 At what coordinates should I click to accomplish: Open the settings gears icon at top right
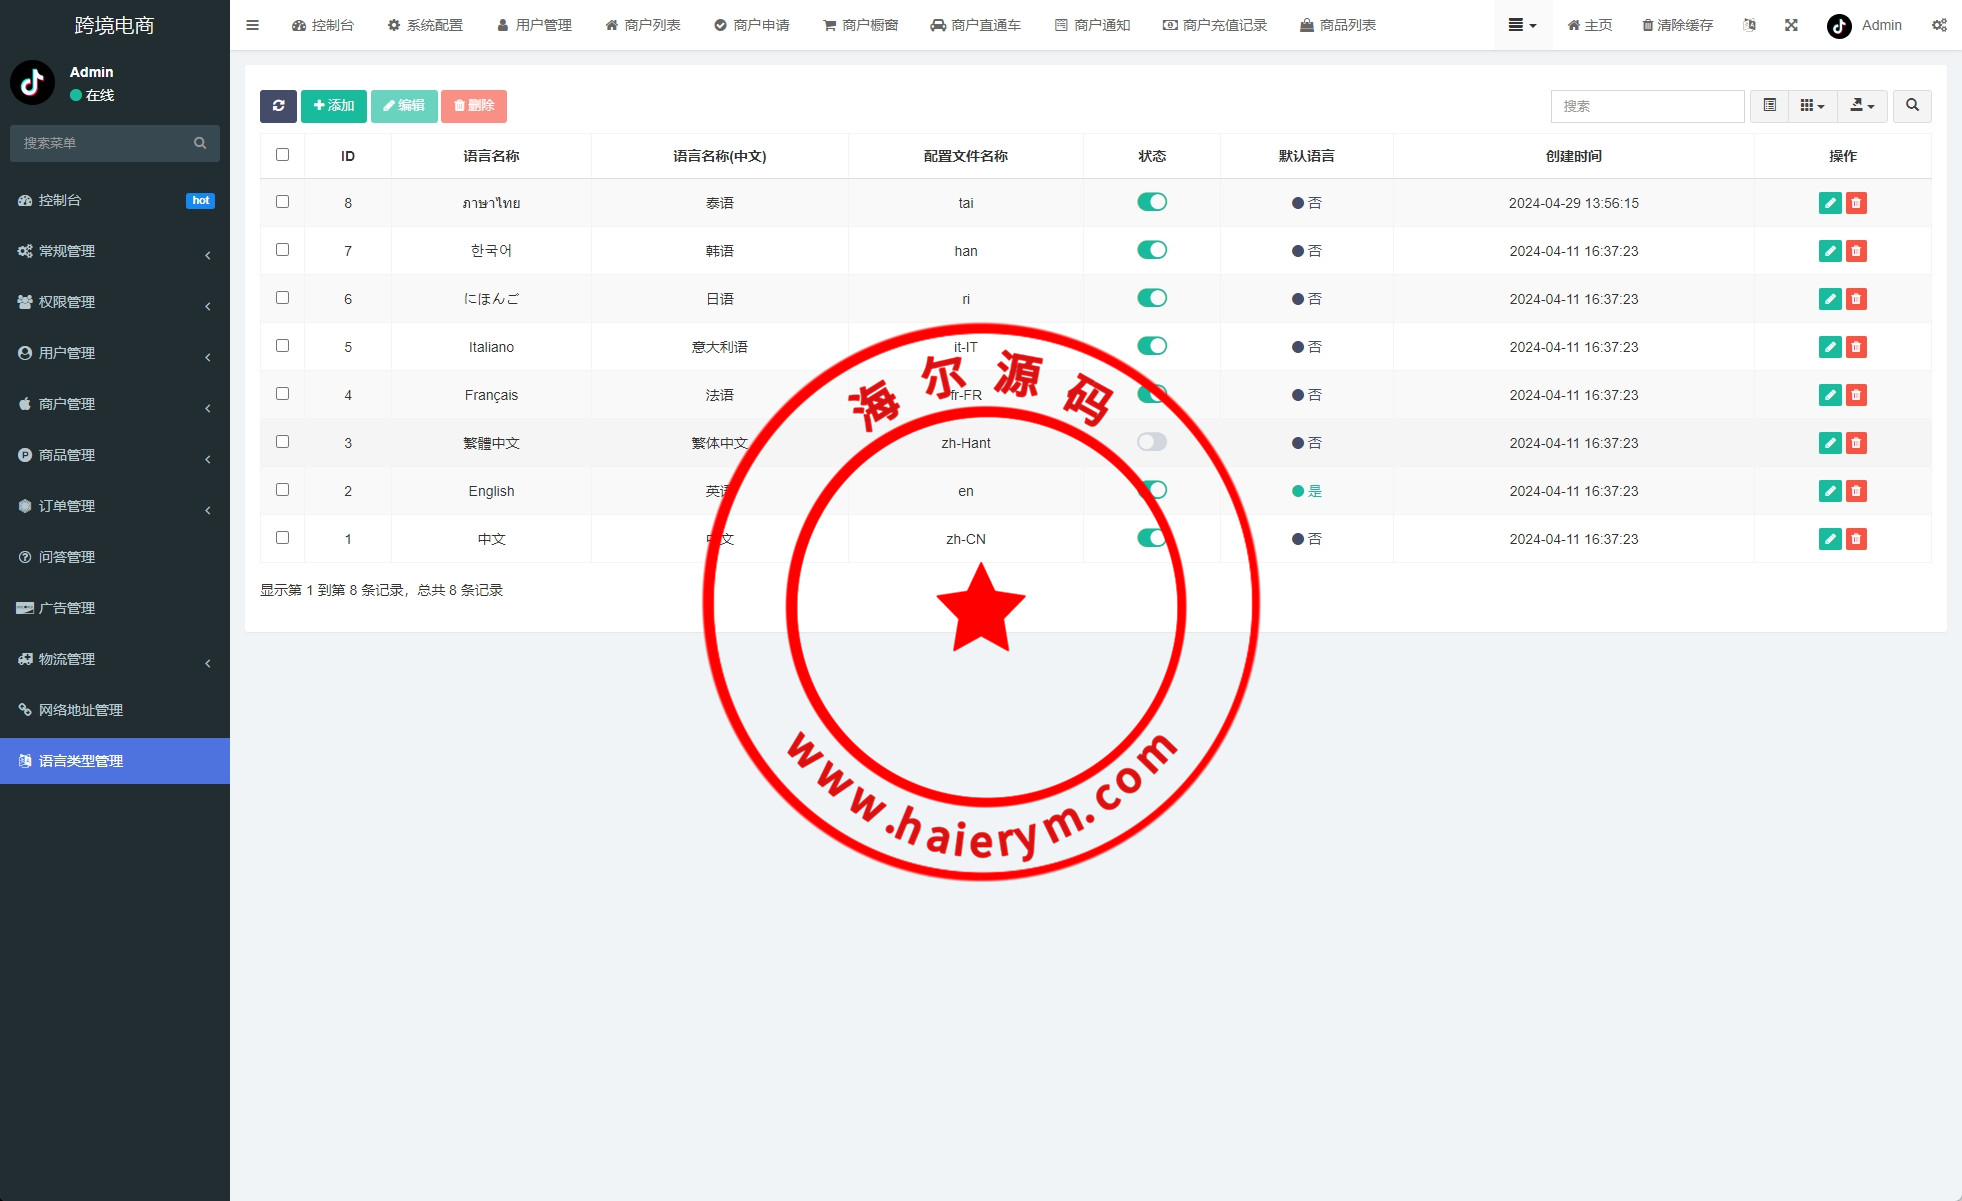tap(1939, 25)
